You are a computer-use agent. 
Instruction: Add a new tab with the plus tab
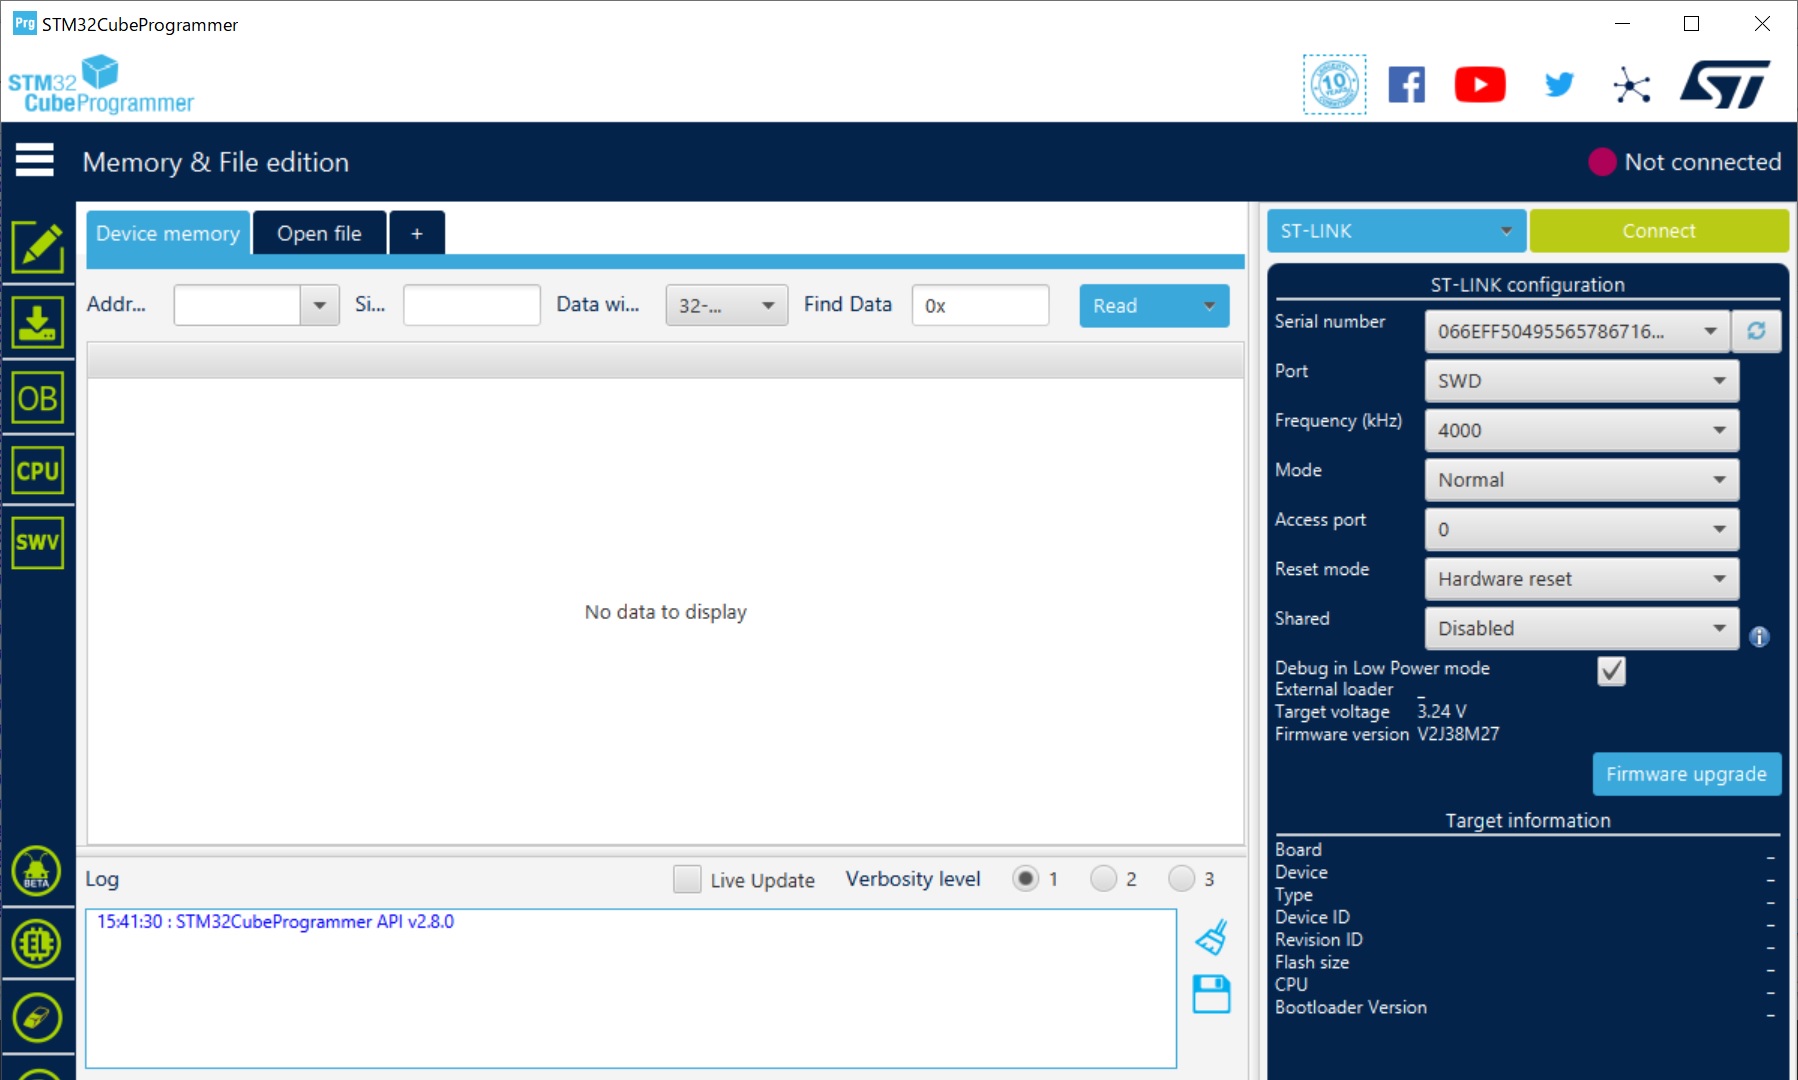[417, 233]
